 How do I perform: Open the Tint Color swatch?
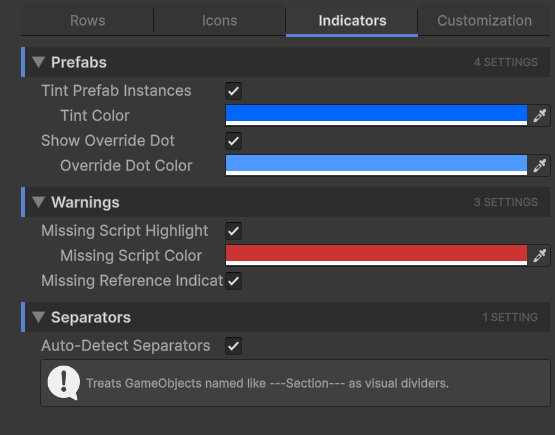pyautogui.click(x=376, y=115)
